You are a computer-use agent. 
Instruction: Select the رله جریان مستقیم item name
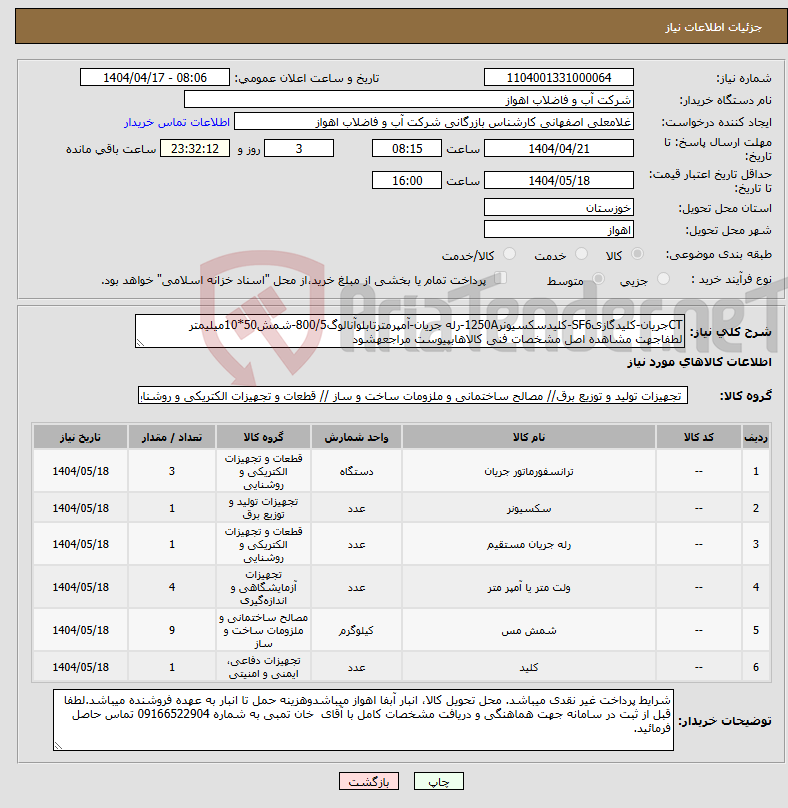tap(529, 544)
